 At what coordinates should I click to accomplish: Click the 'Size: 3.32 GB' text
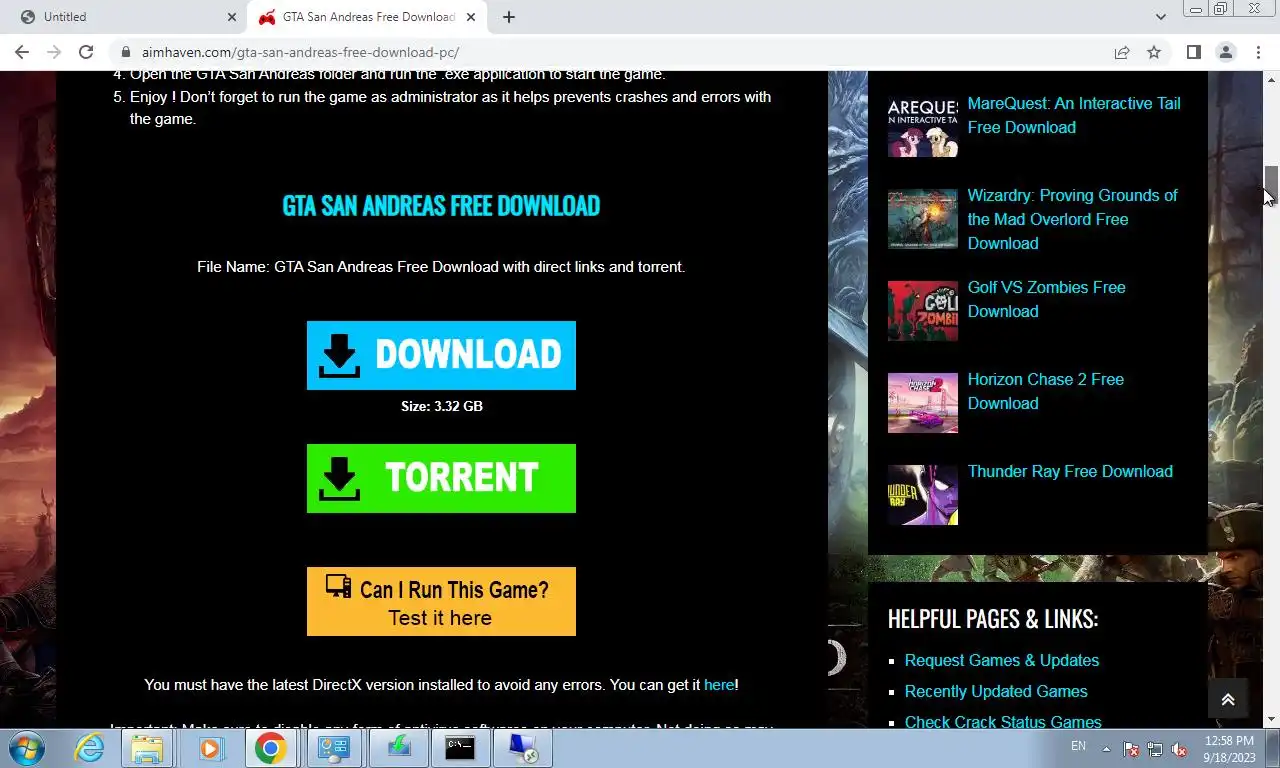click(x=441, y=406)
